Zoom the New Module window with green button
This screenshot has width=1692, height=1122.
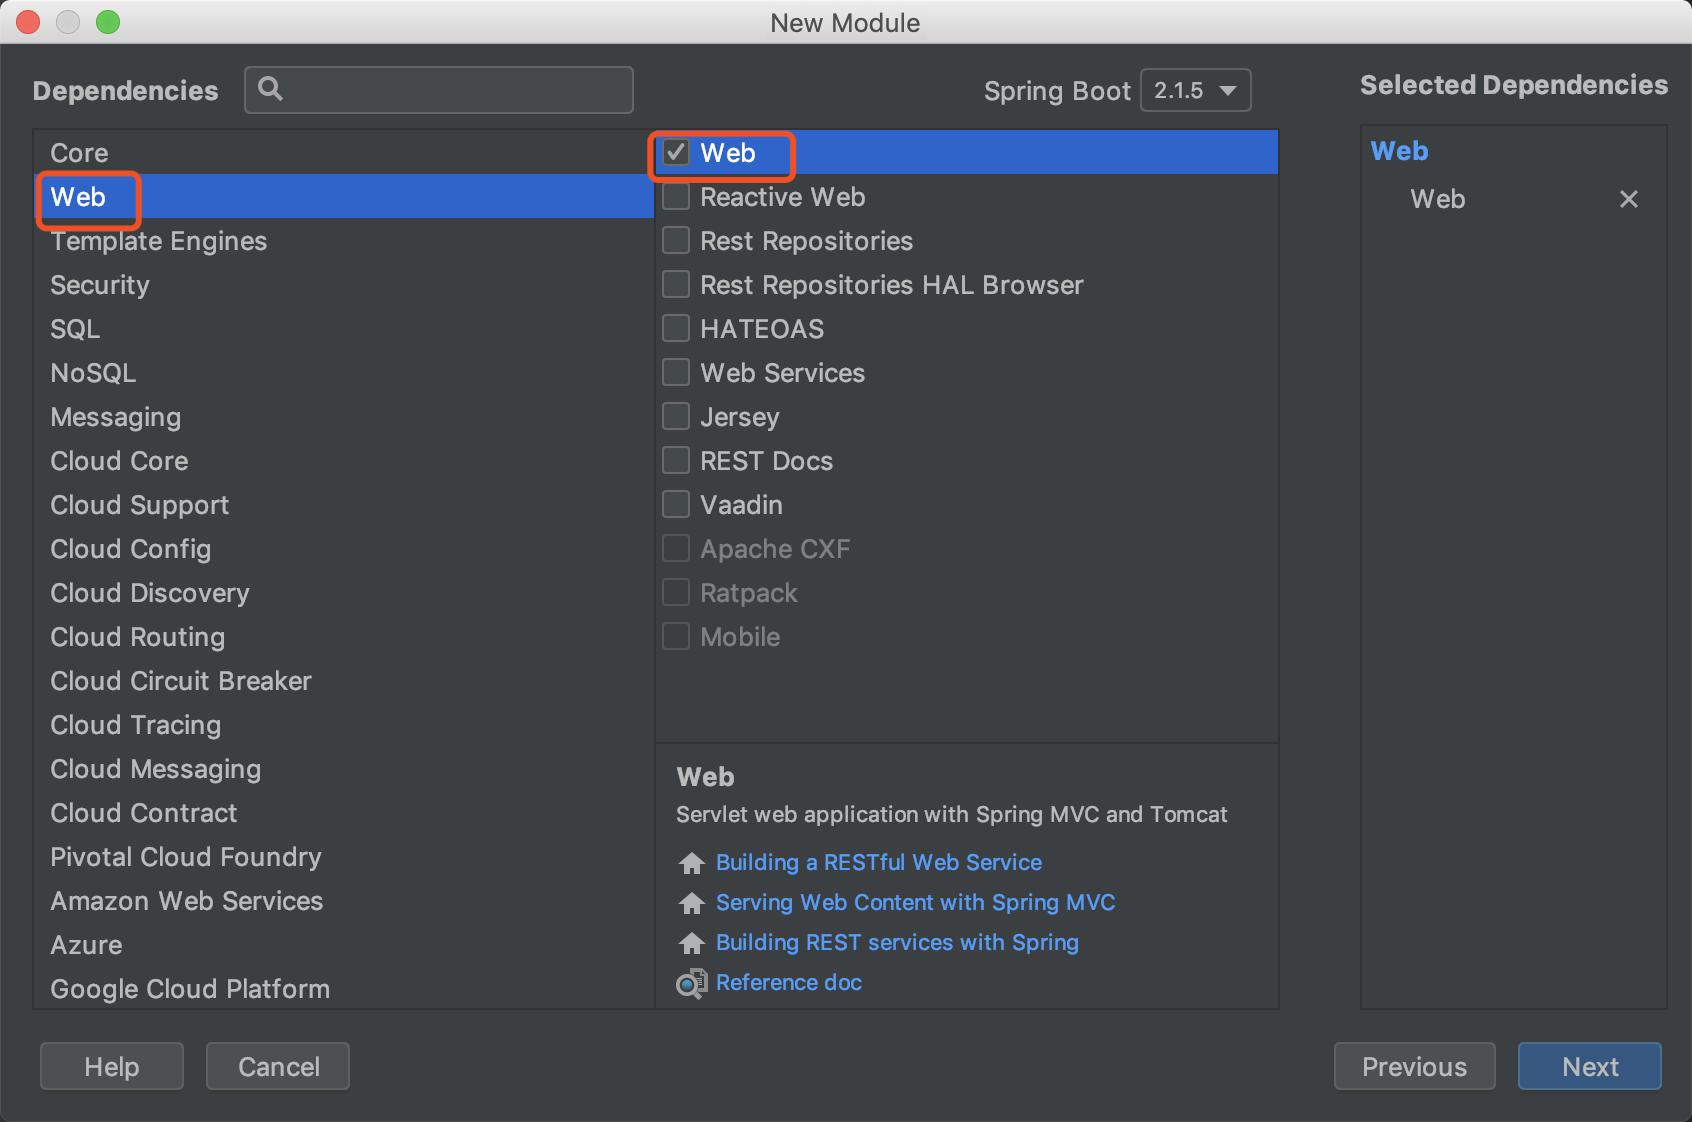click(108, 22)
